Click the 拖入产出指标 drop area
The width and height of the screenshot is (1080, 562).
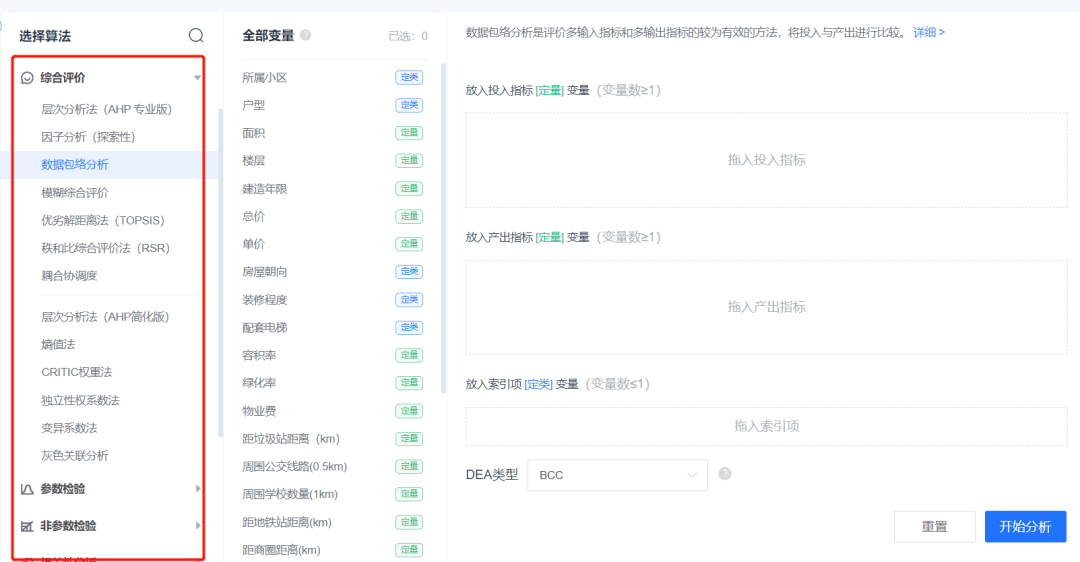[x=767, y=306]
